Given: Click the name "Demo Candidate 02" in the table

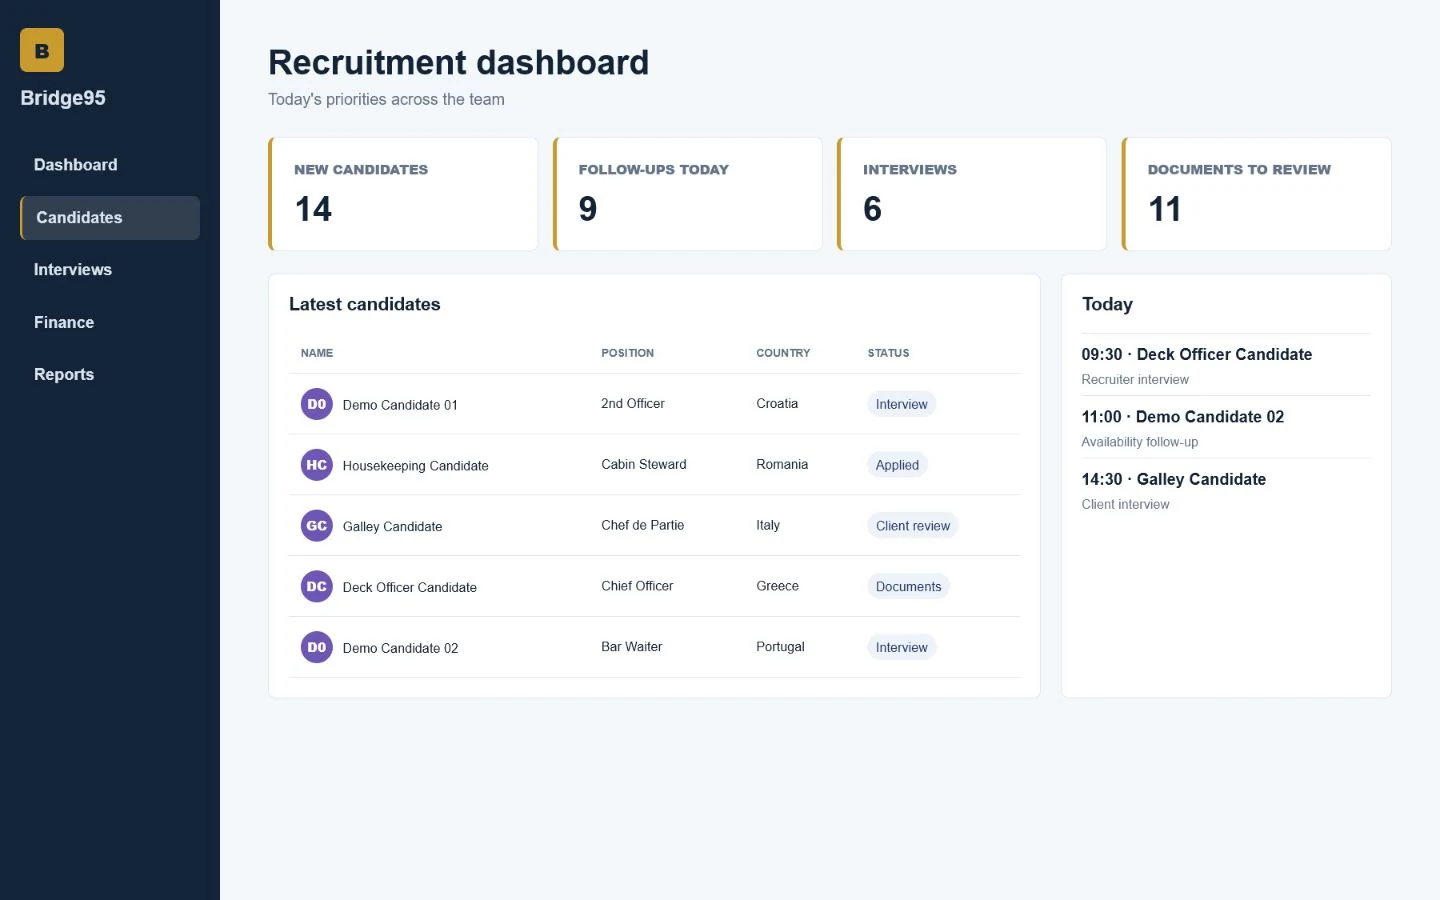Looking at the screenshot, I should (x=400, y=649).
